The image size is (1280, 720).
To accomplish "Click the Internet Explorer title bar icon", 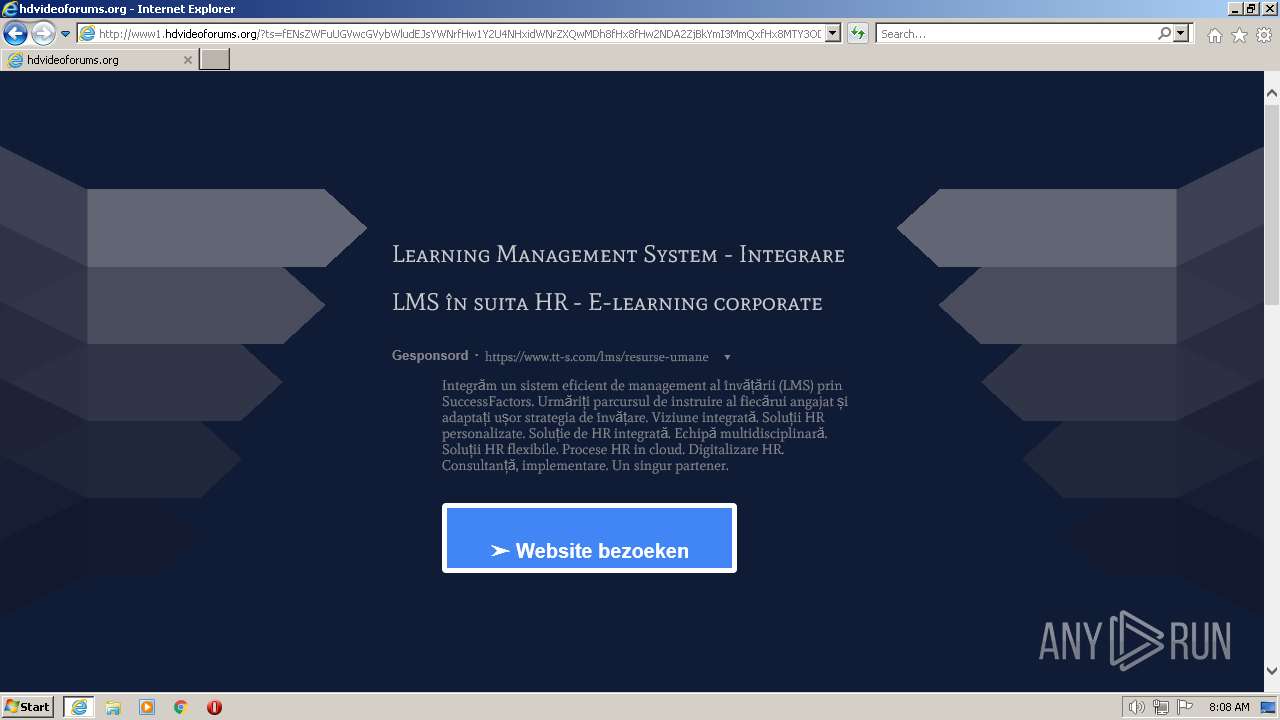I will pos(10,9).
